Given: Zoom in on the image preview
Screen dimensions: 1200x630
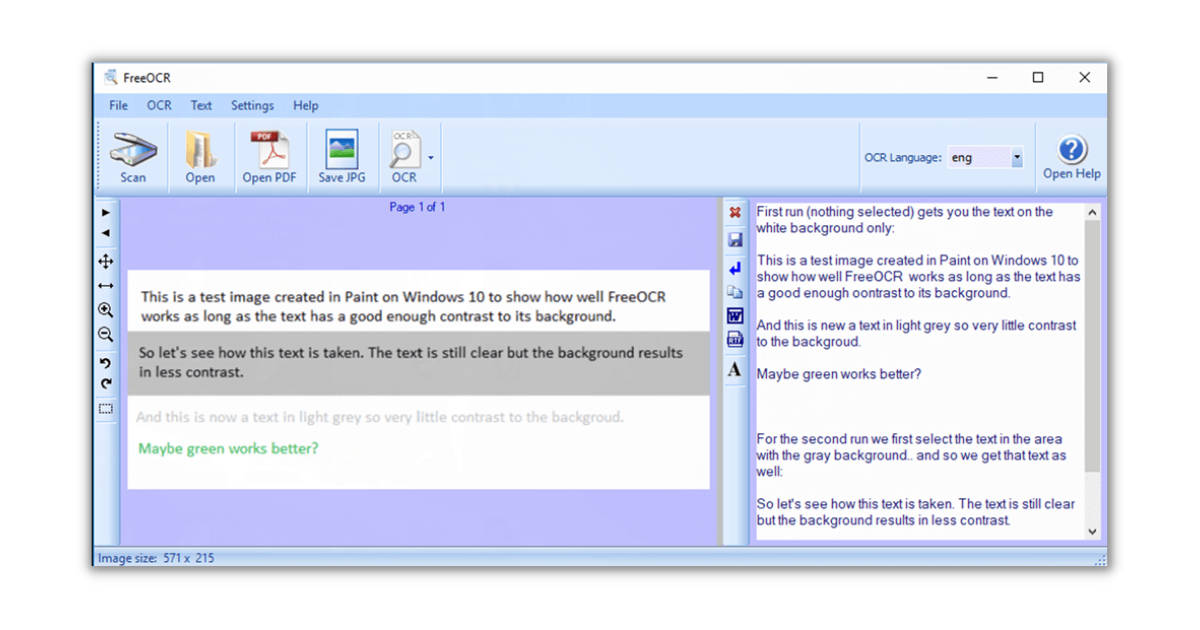Looking at the screenshot, I should tap(106, 310).
